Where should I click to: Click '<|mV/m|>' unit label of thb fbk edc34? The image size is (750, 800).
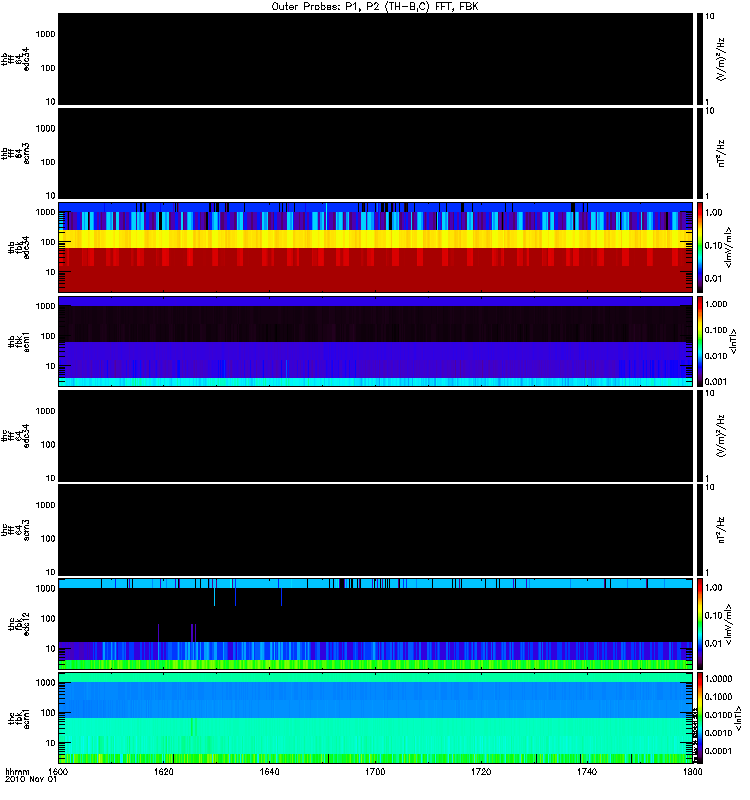[728, 247]
